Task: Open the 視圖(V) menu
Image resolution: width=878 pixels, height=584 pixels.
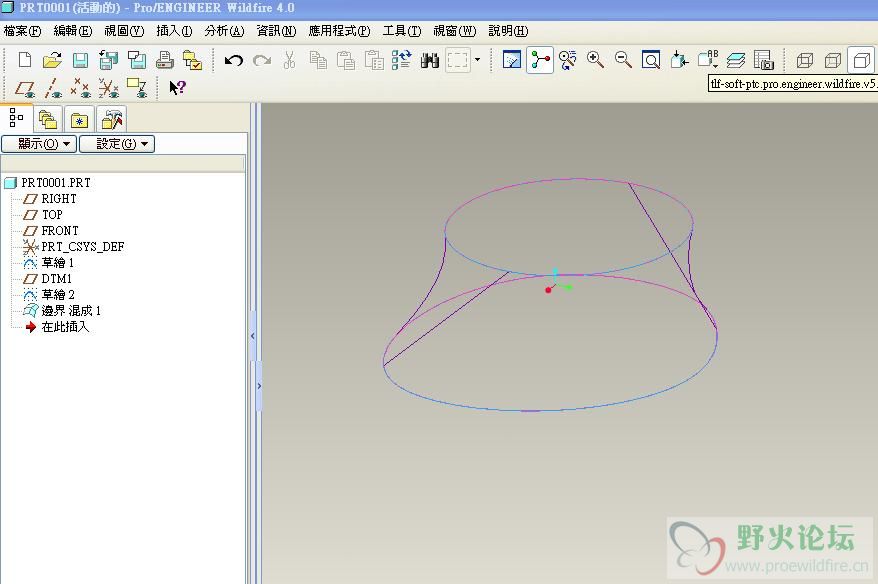Action: click(124, 31)
